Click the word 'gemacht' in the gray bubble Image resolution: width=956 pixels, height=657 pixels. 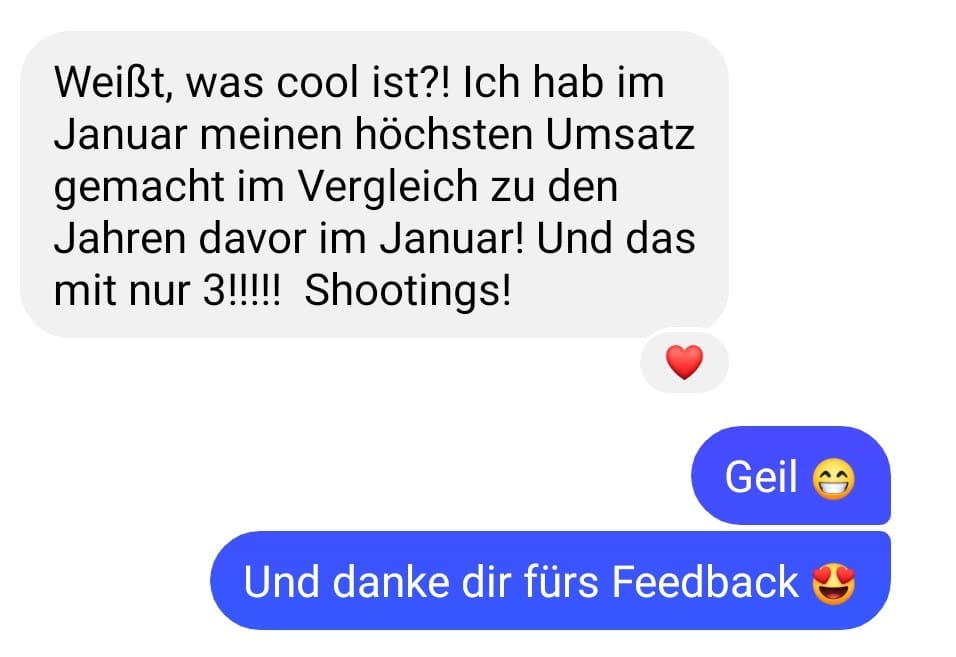tap(139, 188)
